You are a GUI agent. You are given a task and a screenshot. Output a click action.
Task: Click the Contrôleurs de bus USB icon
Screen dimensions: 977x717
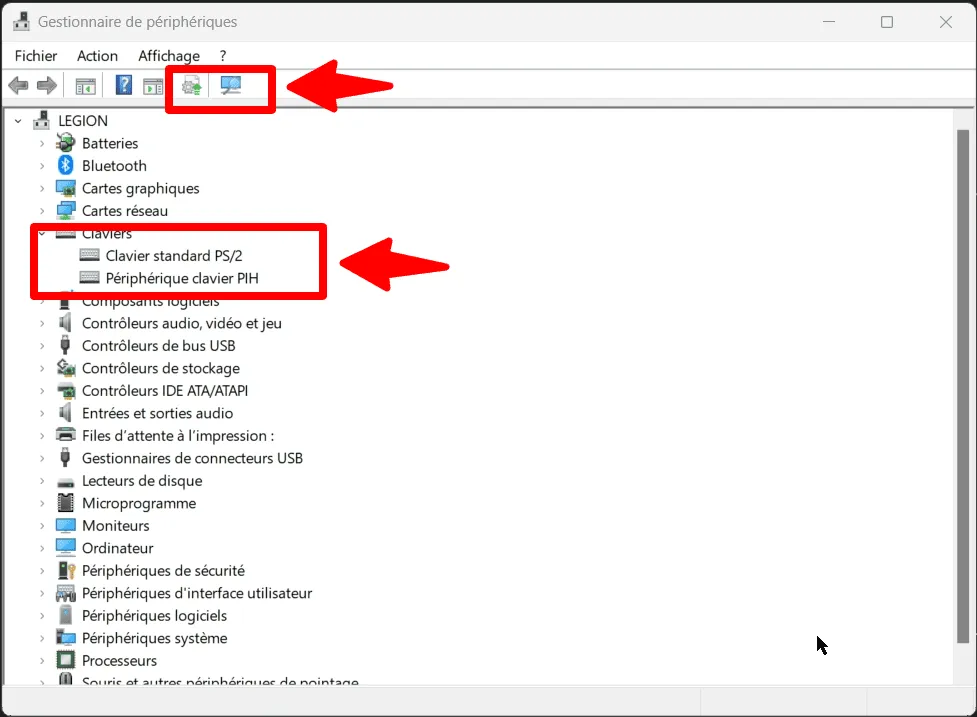pyautogui.click(x=65, y=345)
